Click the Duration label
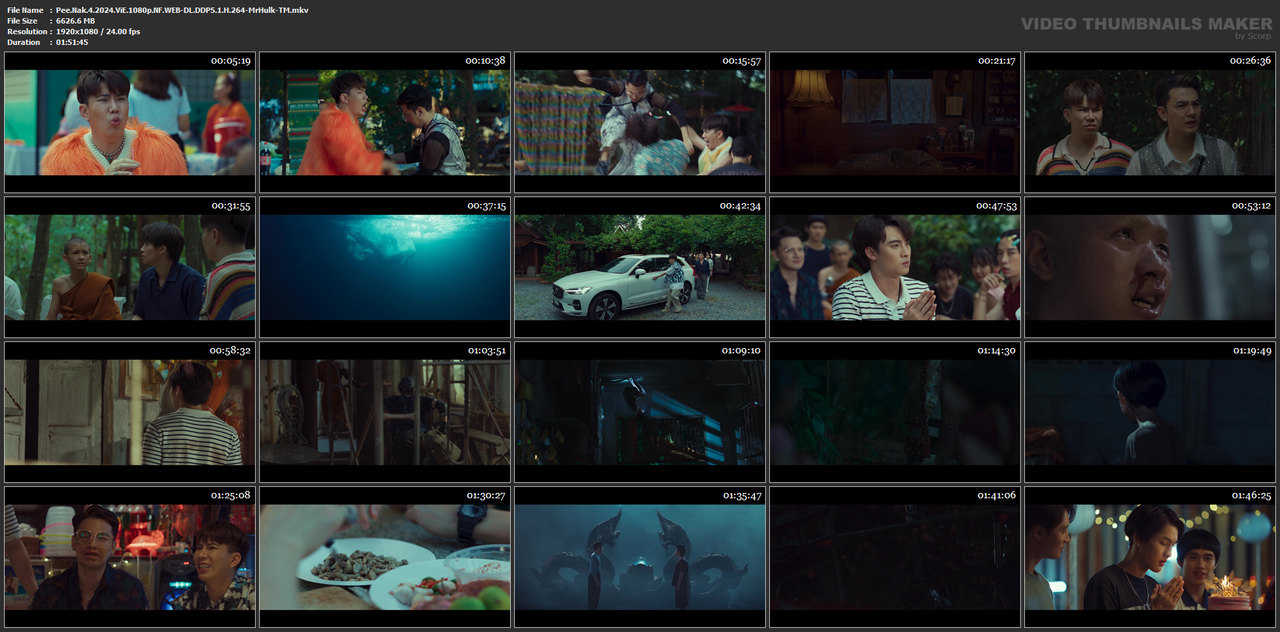Viewport: 1280px width, 632px height. pyautogui.click(x=23, y=42)
